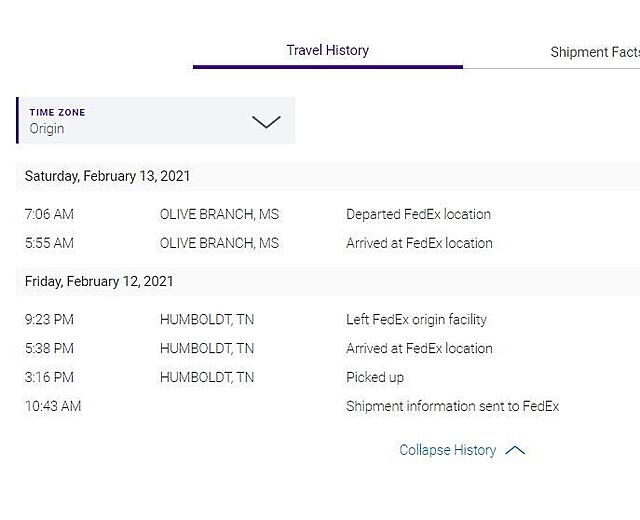The height and width of the screenshot is (520, 640).
Task: Expand the Time Zone dropdown arrow
Action: tap(266, 122)
